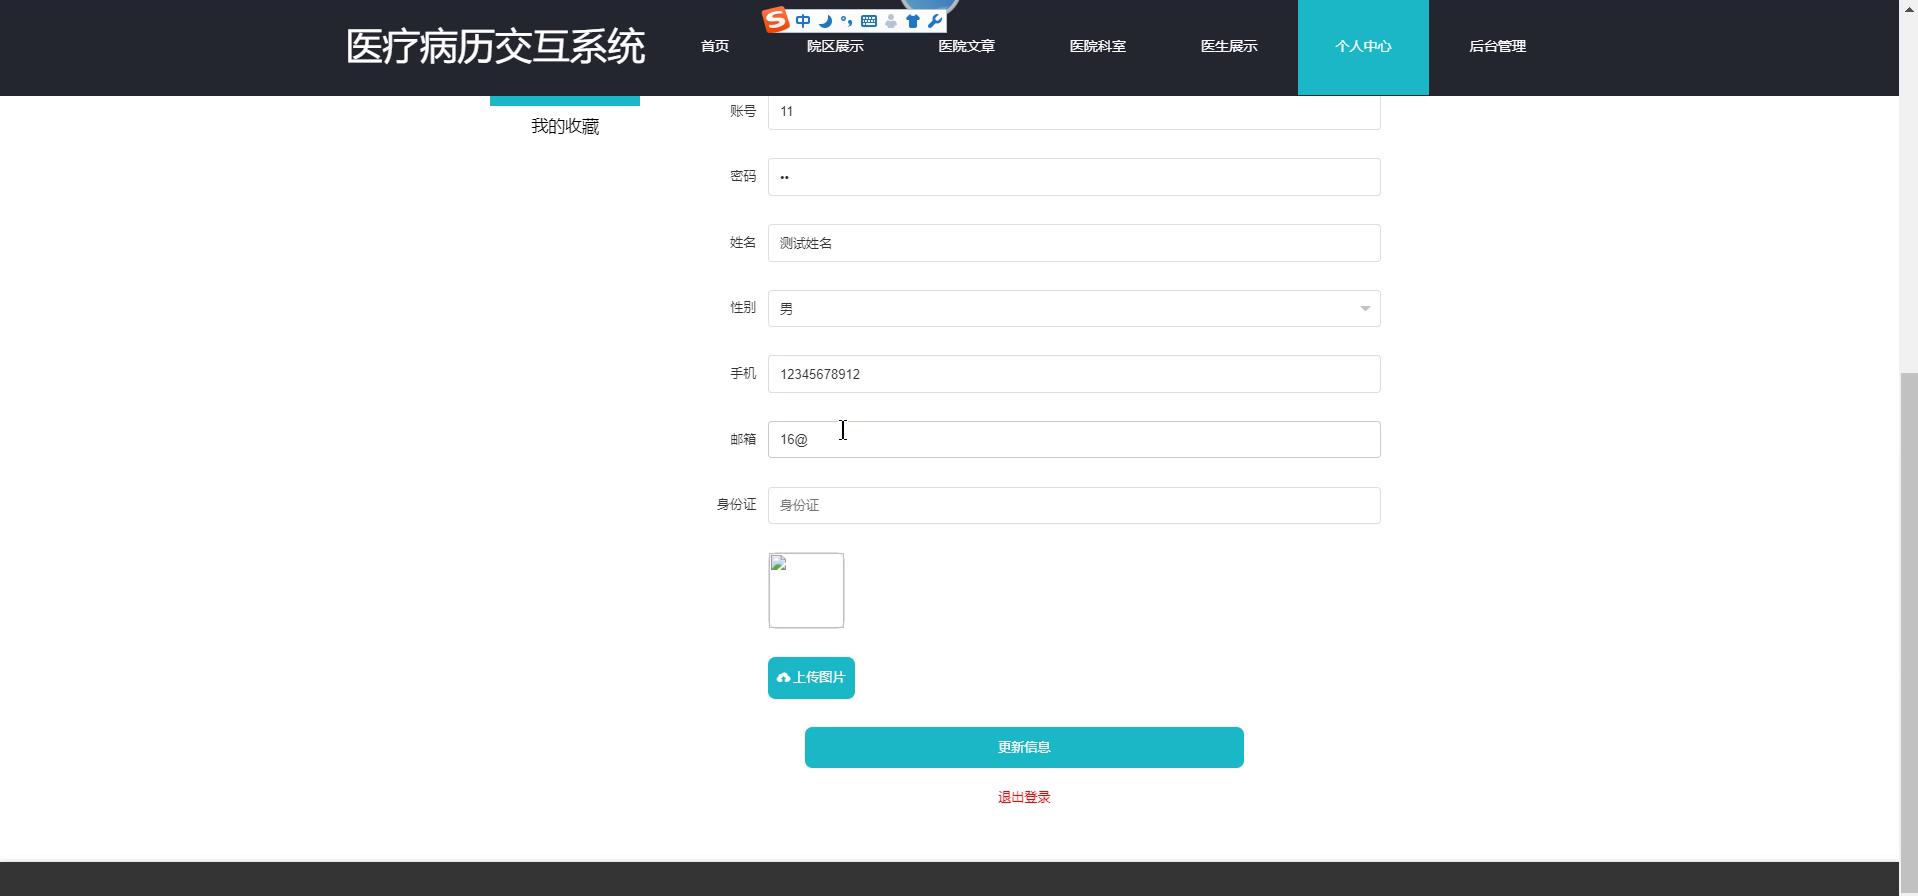Screen dimensions: 1918x896
Task: Toggle the Chinese/English input mode icon
Action: click(803, 21)
